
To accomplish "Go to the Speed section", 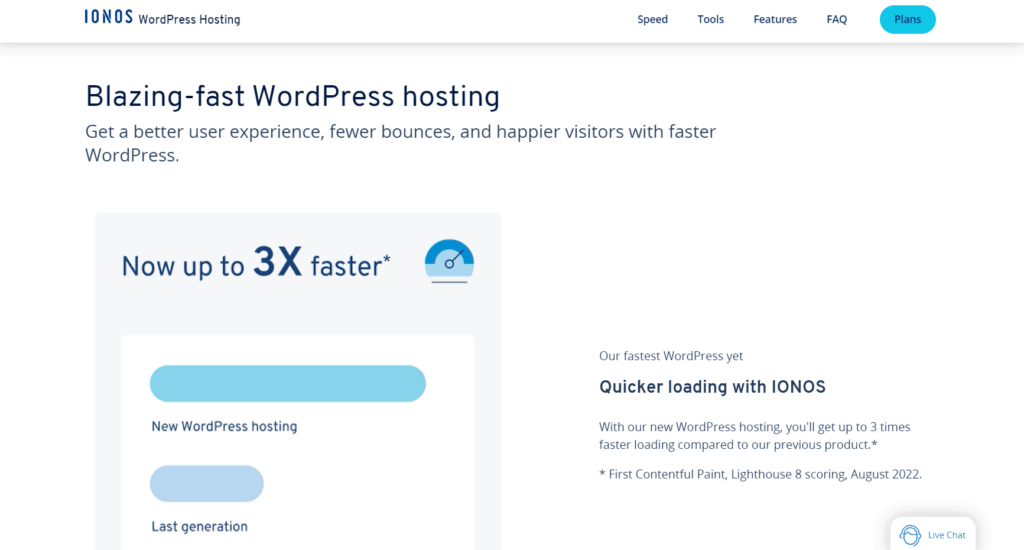I will click(652, 20).
